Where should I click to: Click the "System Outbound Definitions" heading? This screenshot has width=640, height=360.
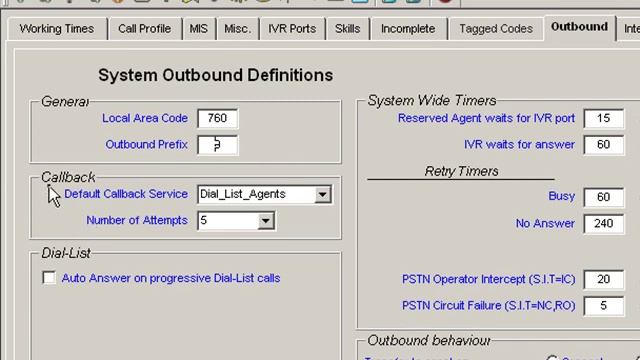(x=216, y=76)
